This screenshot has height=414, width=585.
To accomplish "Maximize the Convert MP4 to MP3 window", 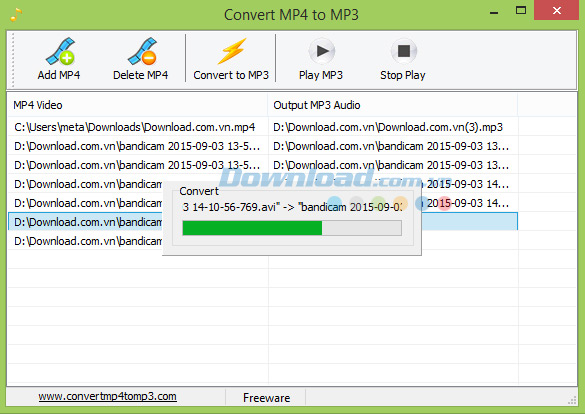I will 521,10.
